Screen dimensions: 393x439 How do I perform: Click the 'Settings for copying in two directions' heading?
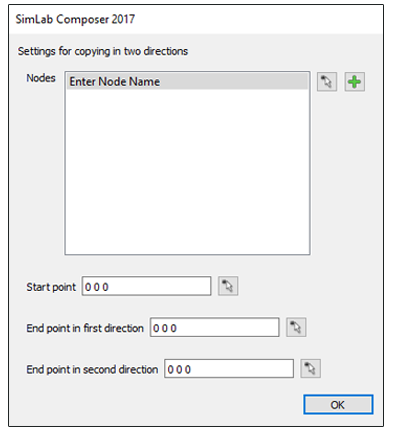[x=103, y=51]
